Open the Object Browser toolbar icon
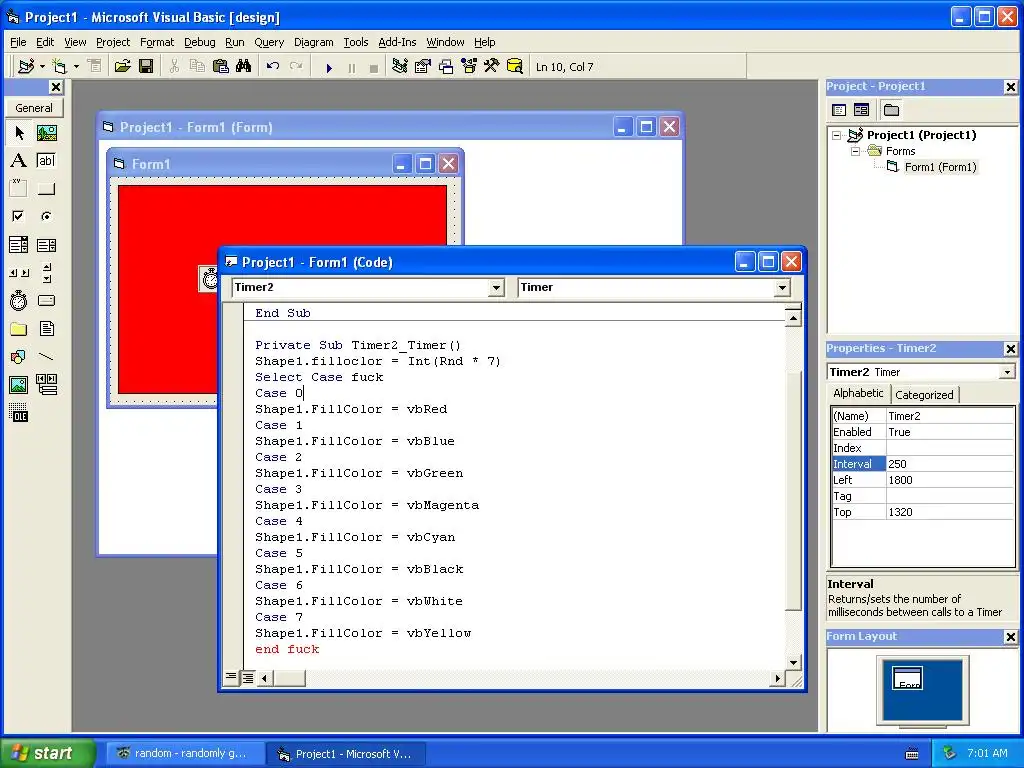This screenshot has height=768, width=1024. click(469, 67)
